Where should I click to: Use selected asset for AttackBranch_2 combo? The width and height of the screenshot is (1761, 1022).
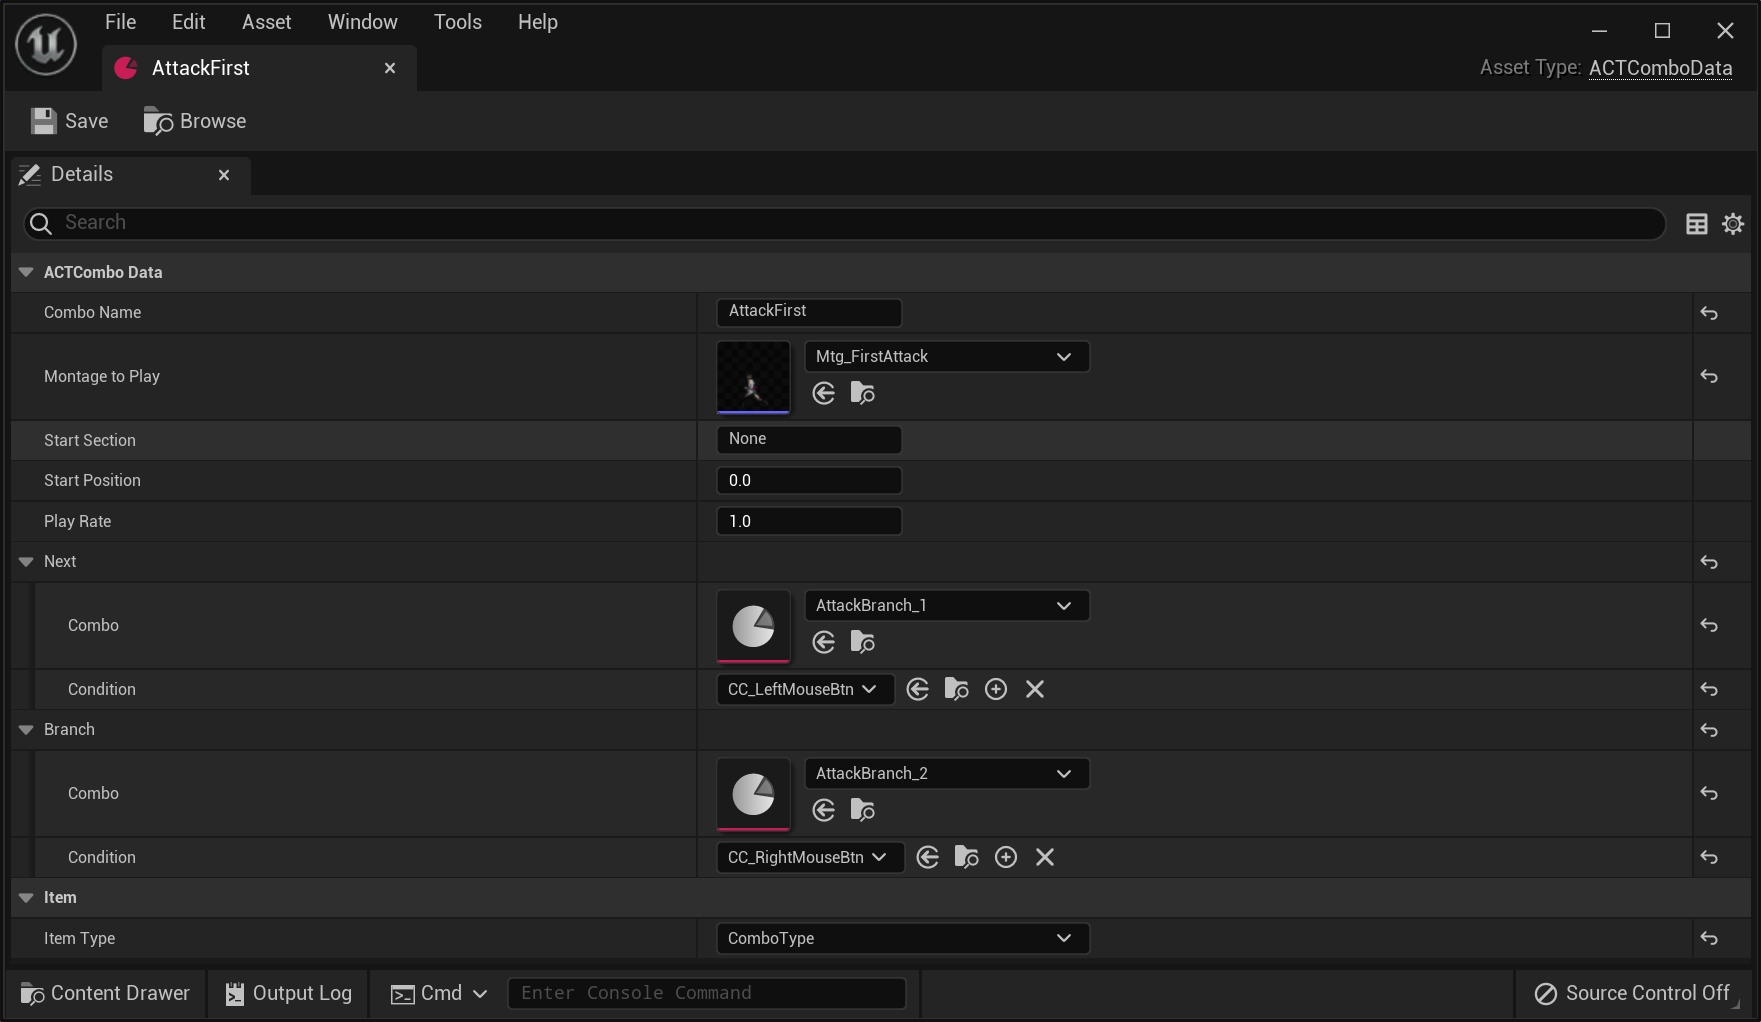824,810
